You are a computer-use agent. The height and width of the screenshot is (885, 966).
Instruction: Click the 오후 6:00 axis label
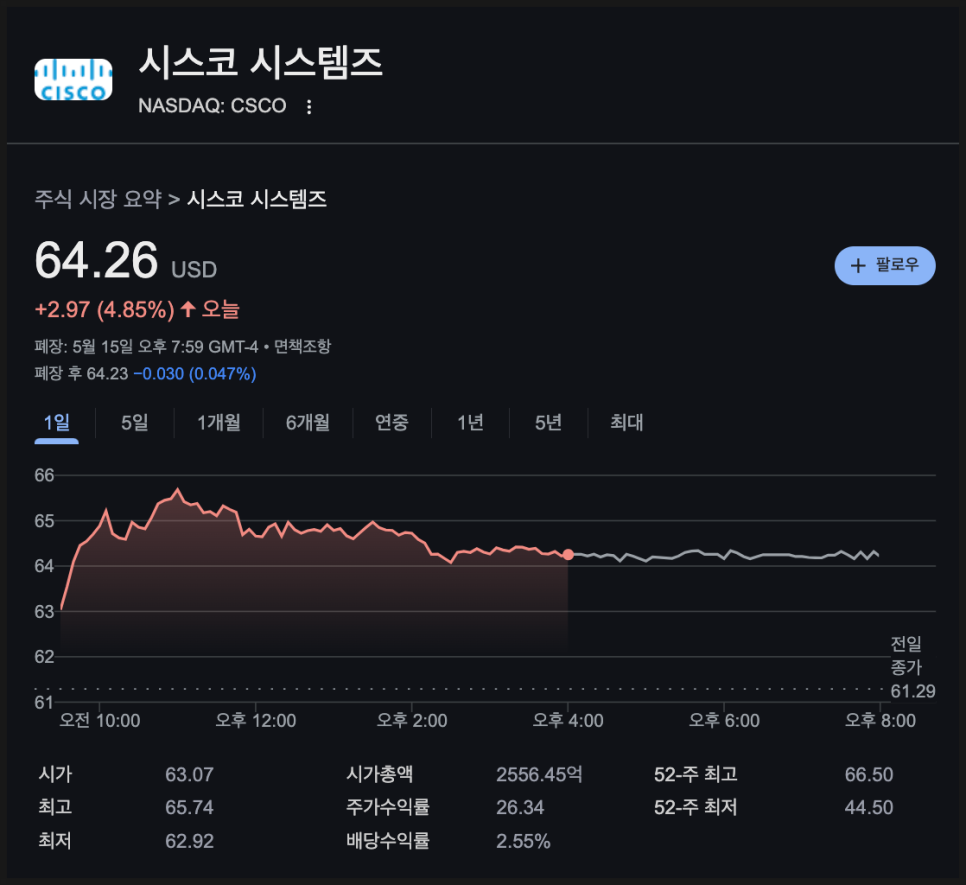[724, 721]
